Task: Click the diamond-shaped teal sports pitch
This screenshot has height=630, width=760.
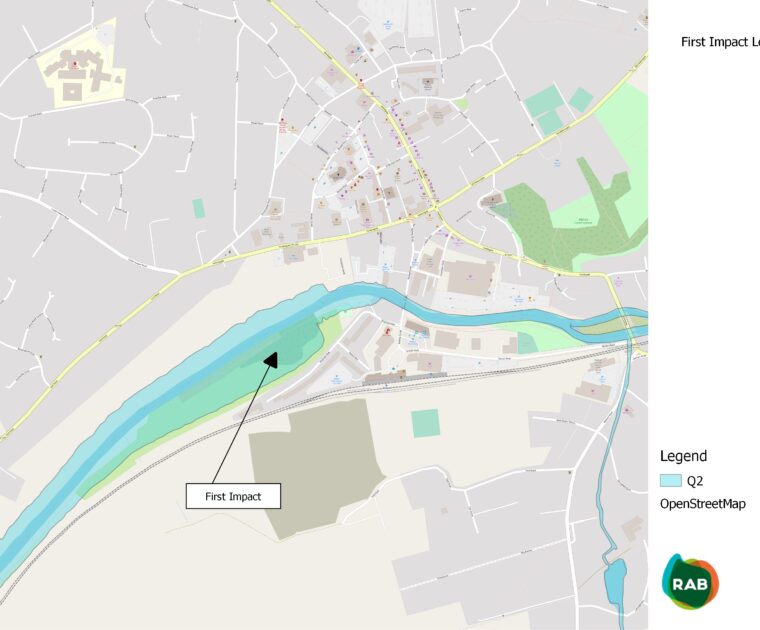Action: tap(581, 100)
